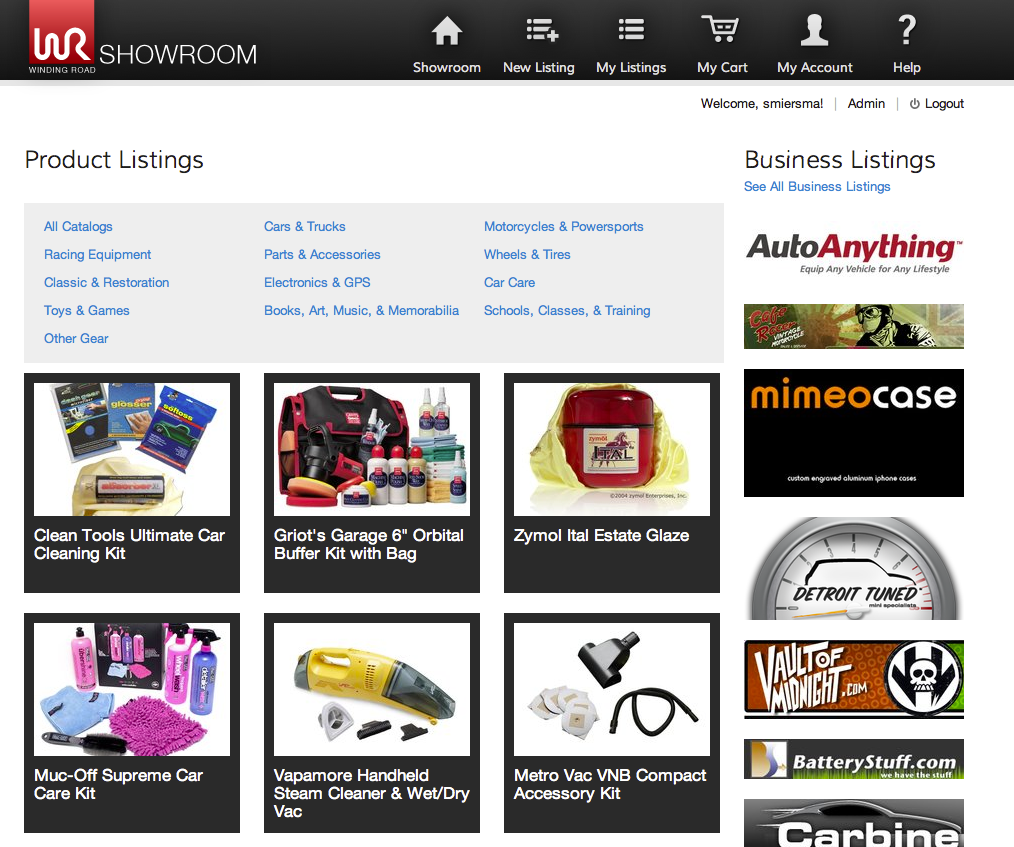
Task: Click the Logout power icon
Action: click(x=914, y=104)
